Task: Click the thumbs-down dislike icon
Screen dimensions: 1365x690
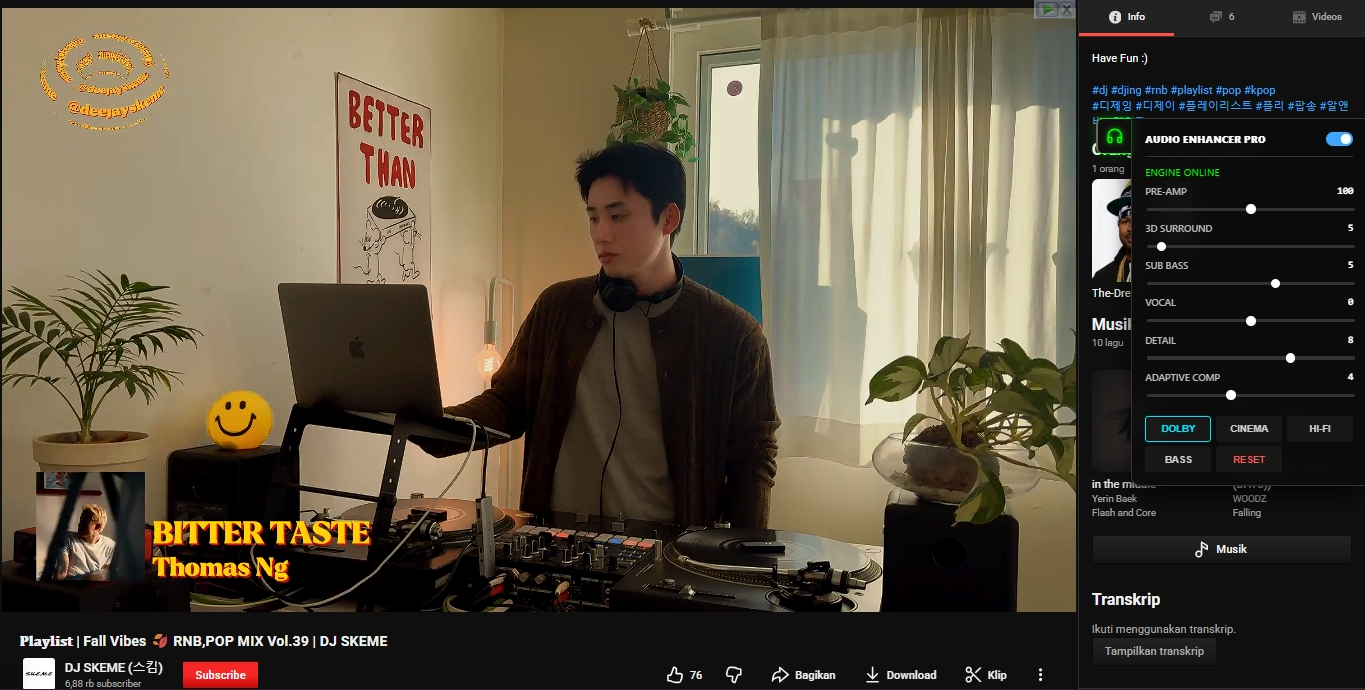Action: pos(733,675)
